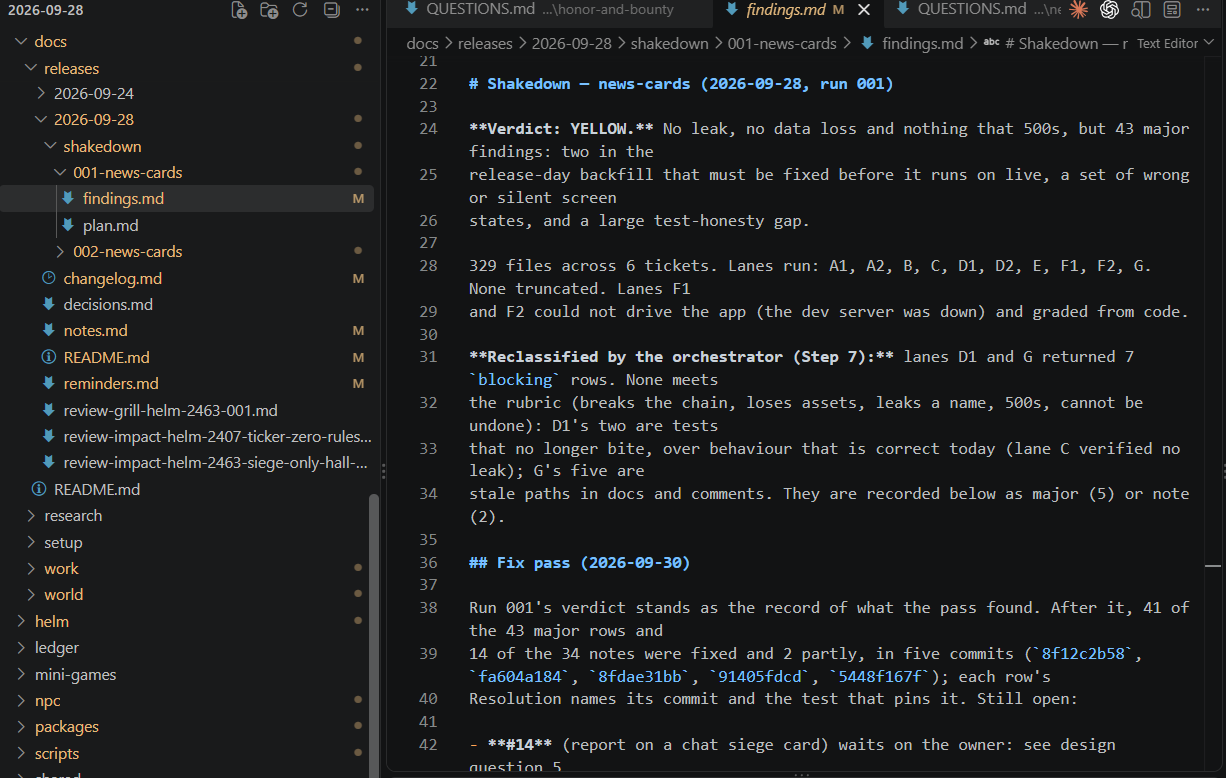The width and height of the screenshot is (1226, 778).
Task: Expand the research folder
Action: (x=32, y=515)
